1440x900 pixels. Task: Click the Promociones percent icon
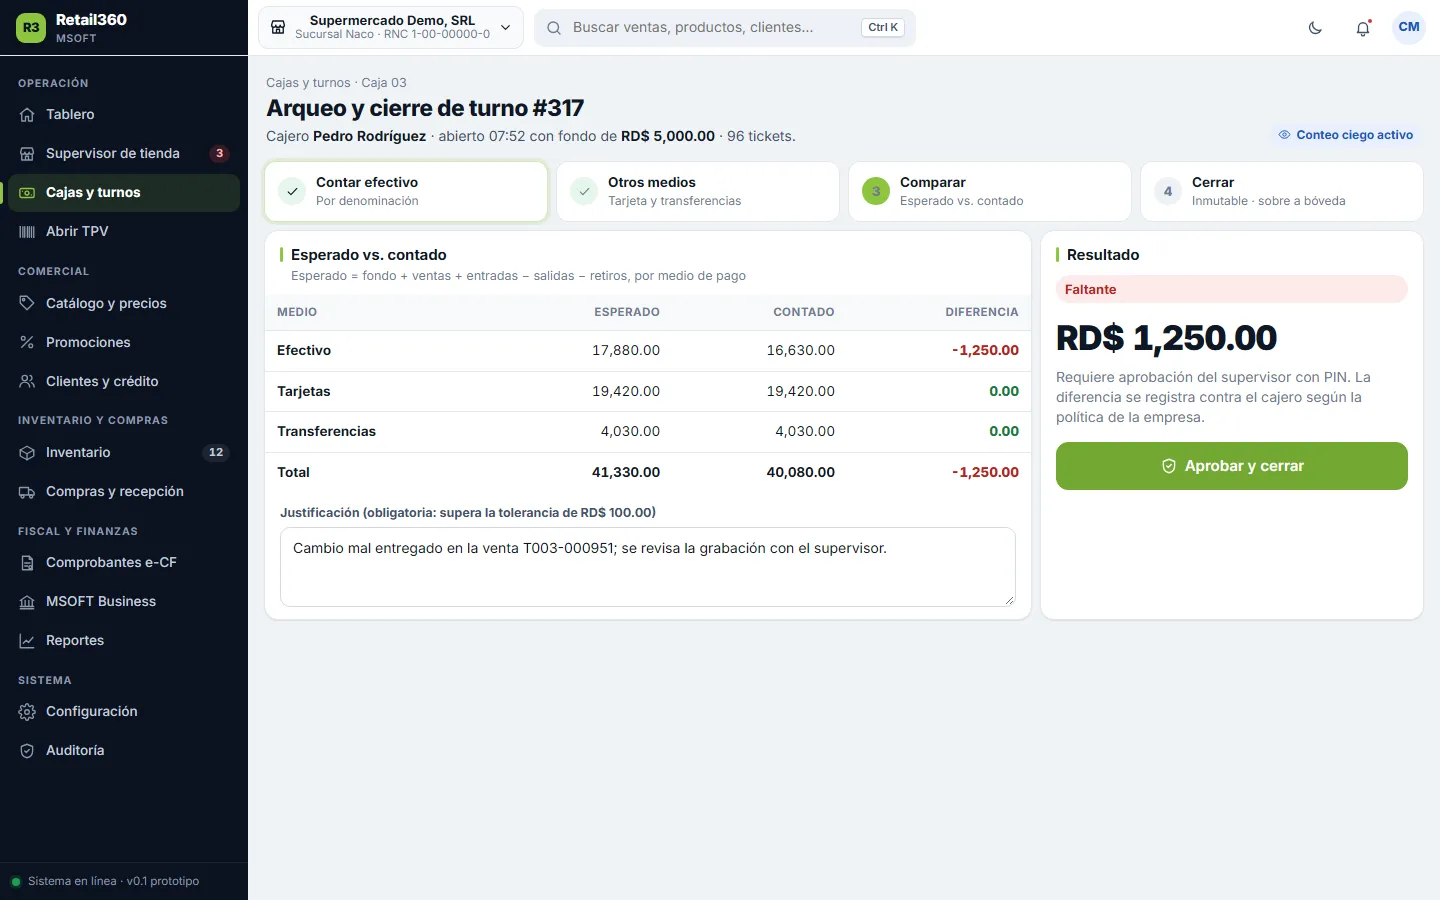pyautogui.click(x=27, y=342)
